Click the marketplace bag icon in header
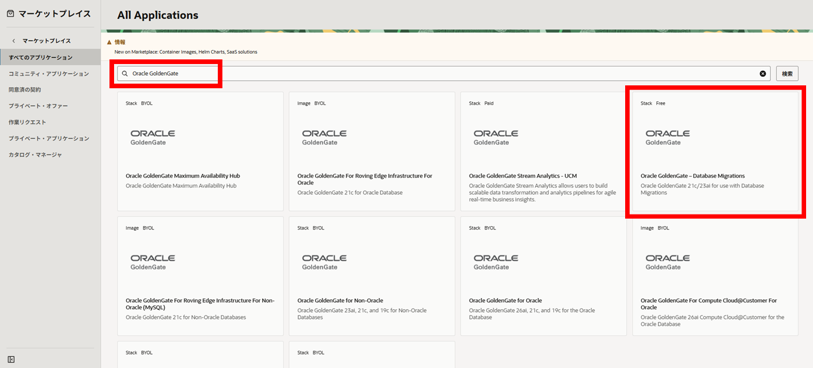 (11, 14)
